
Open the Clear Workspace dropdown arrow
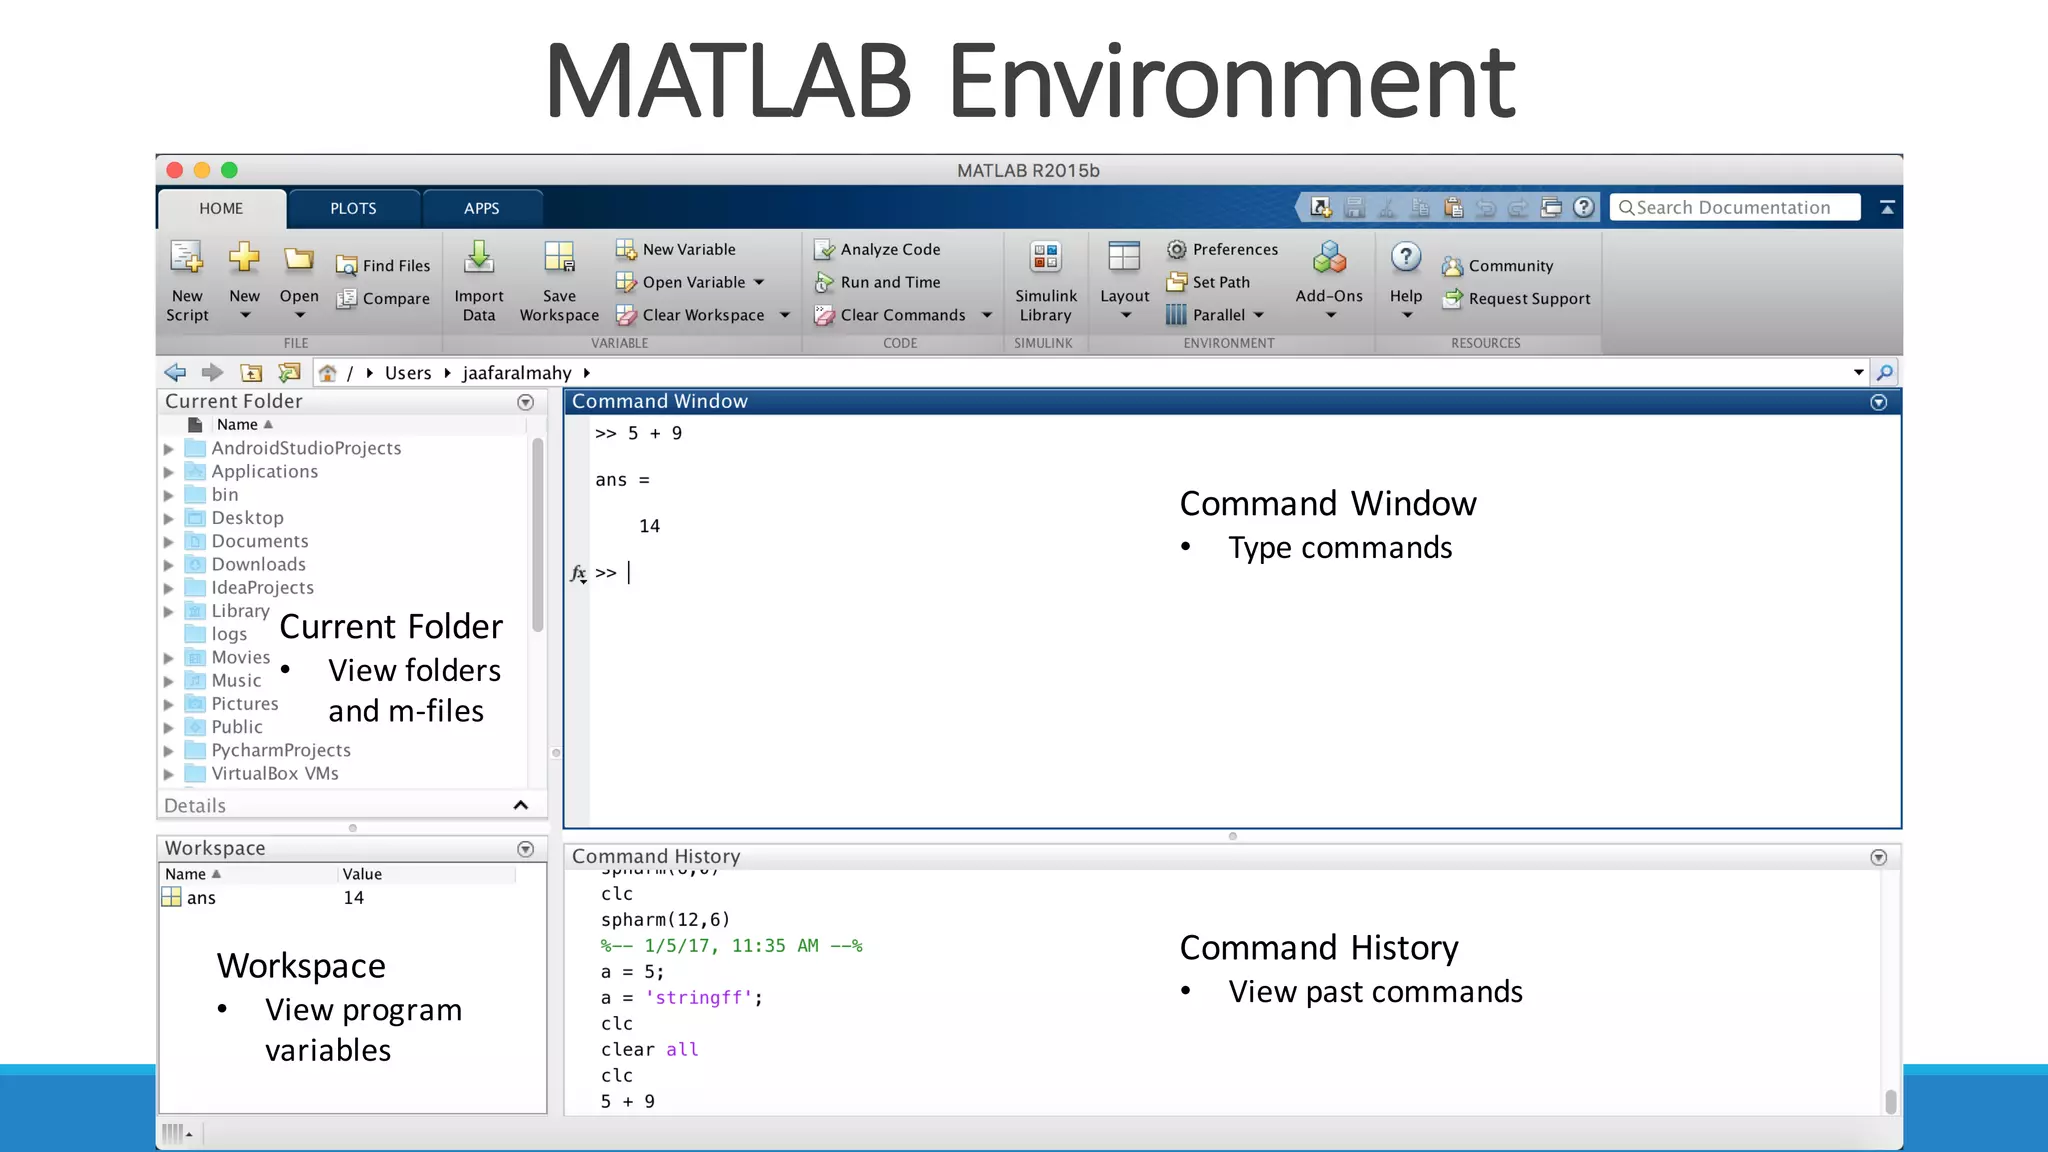click(x=785, y=315)
